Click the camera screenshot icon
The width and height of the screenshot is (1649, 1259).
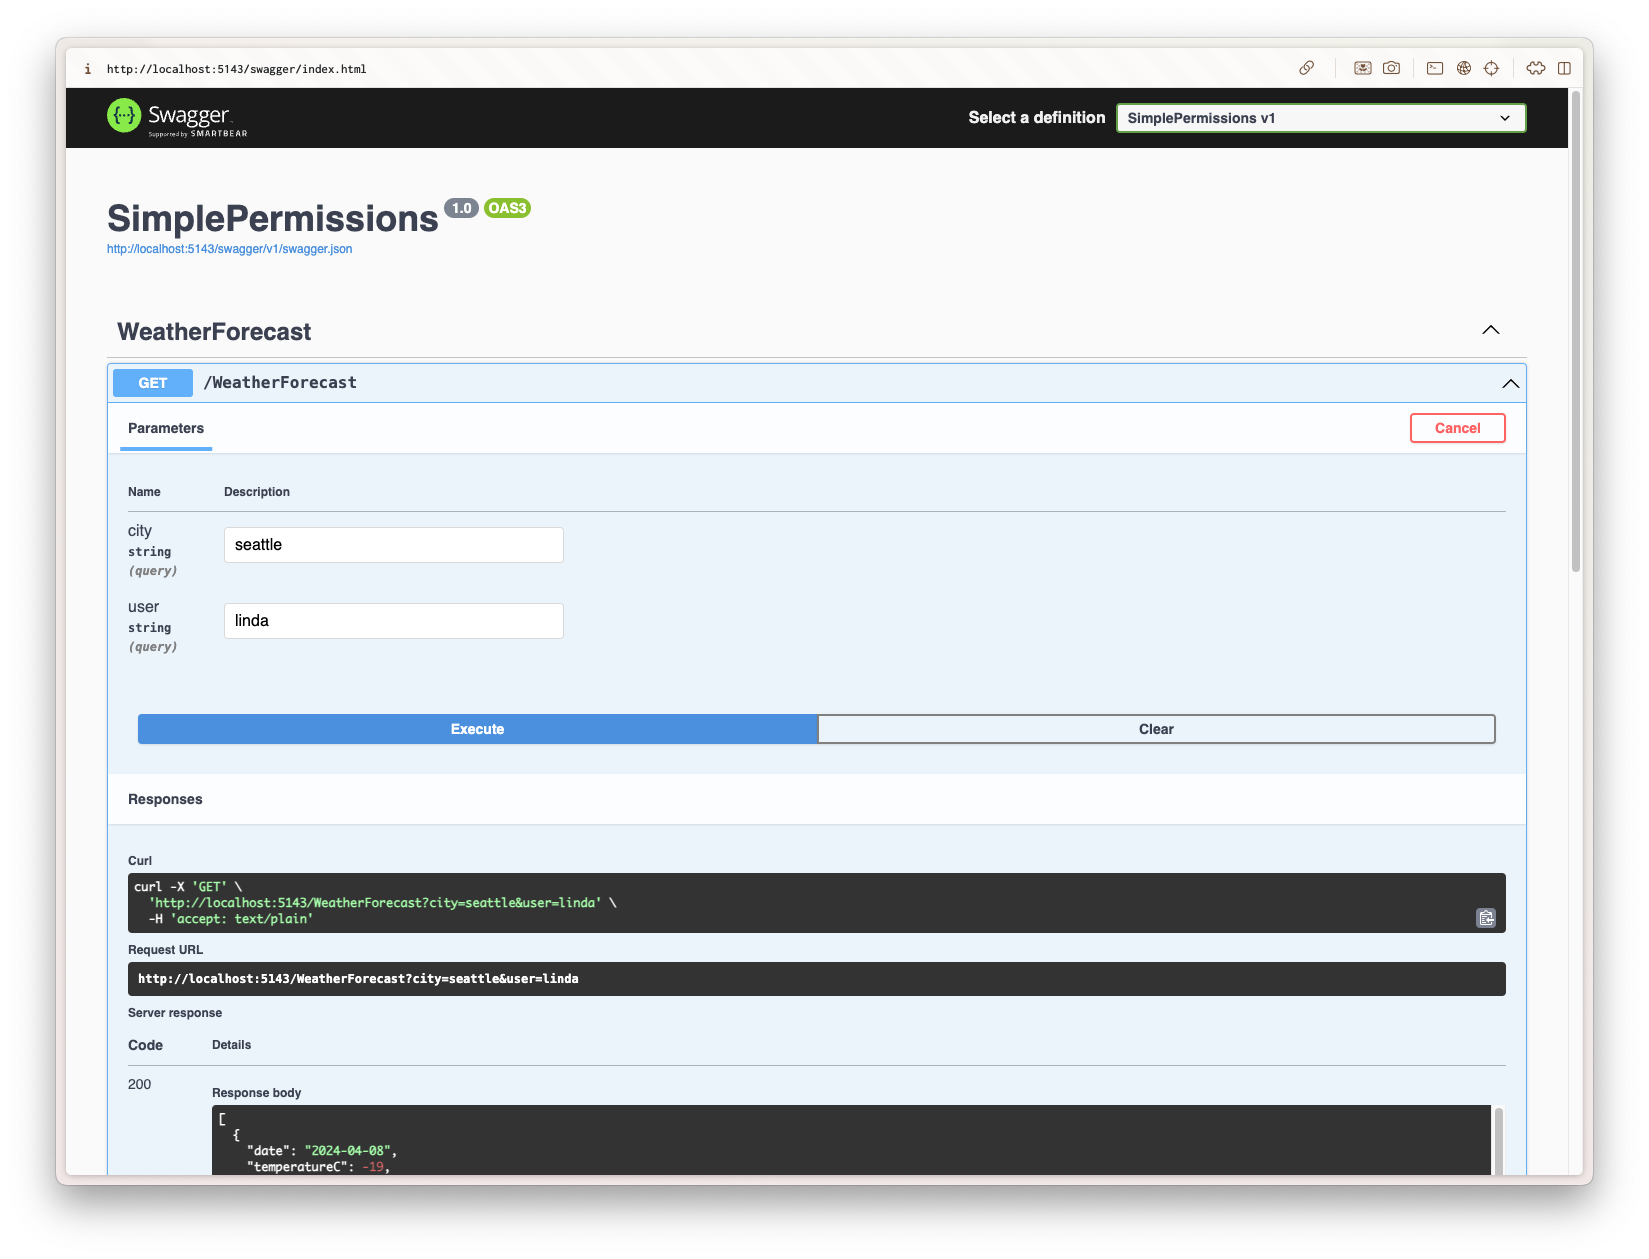click(1391, 68)
